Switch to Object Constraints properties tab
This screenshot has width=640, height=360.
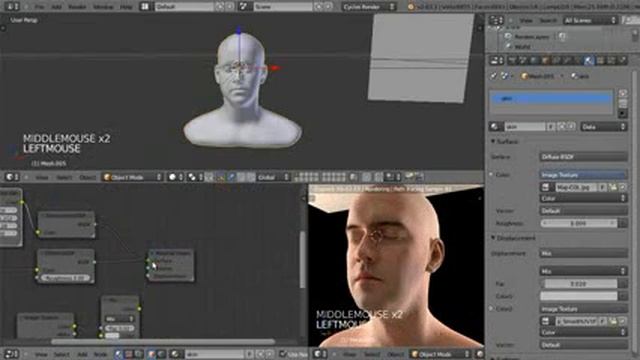coord(556,60)
